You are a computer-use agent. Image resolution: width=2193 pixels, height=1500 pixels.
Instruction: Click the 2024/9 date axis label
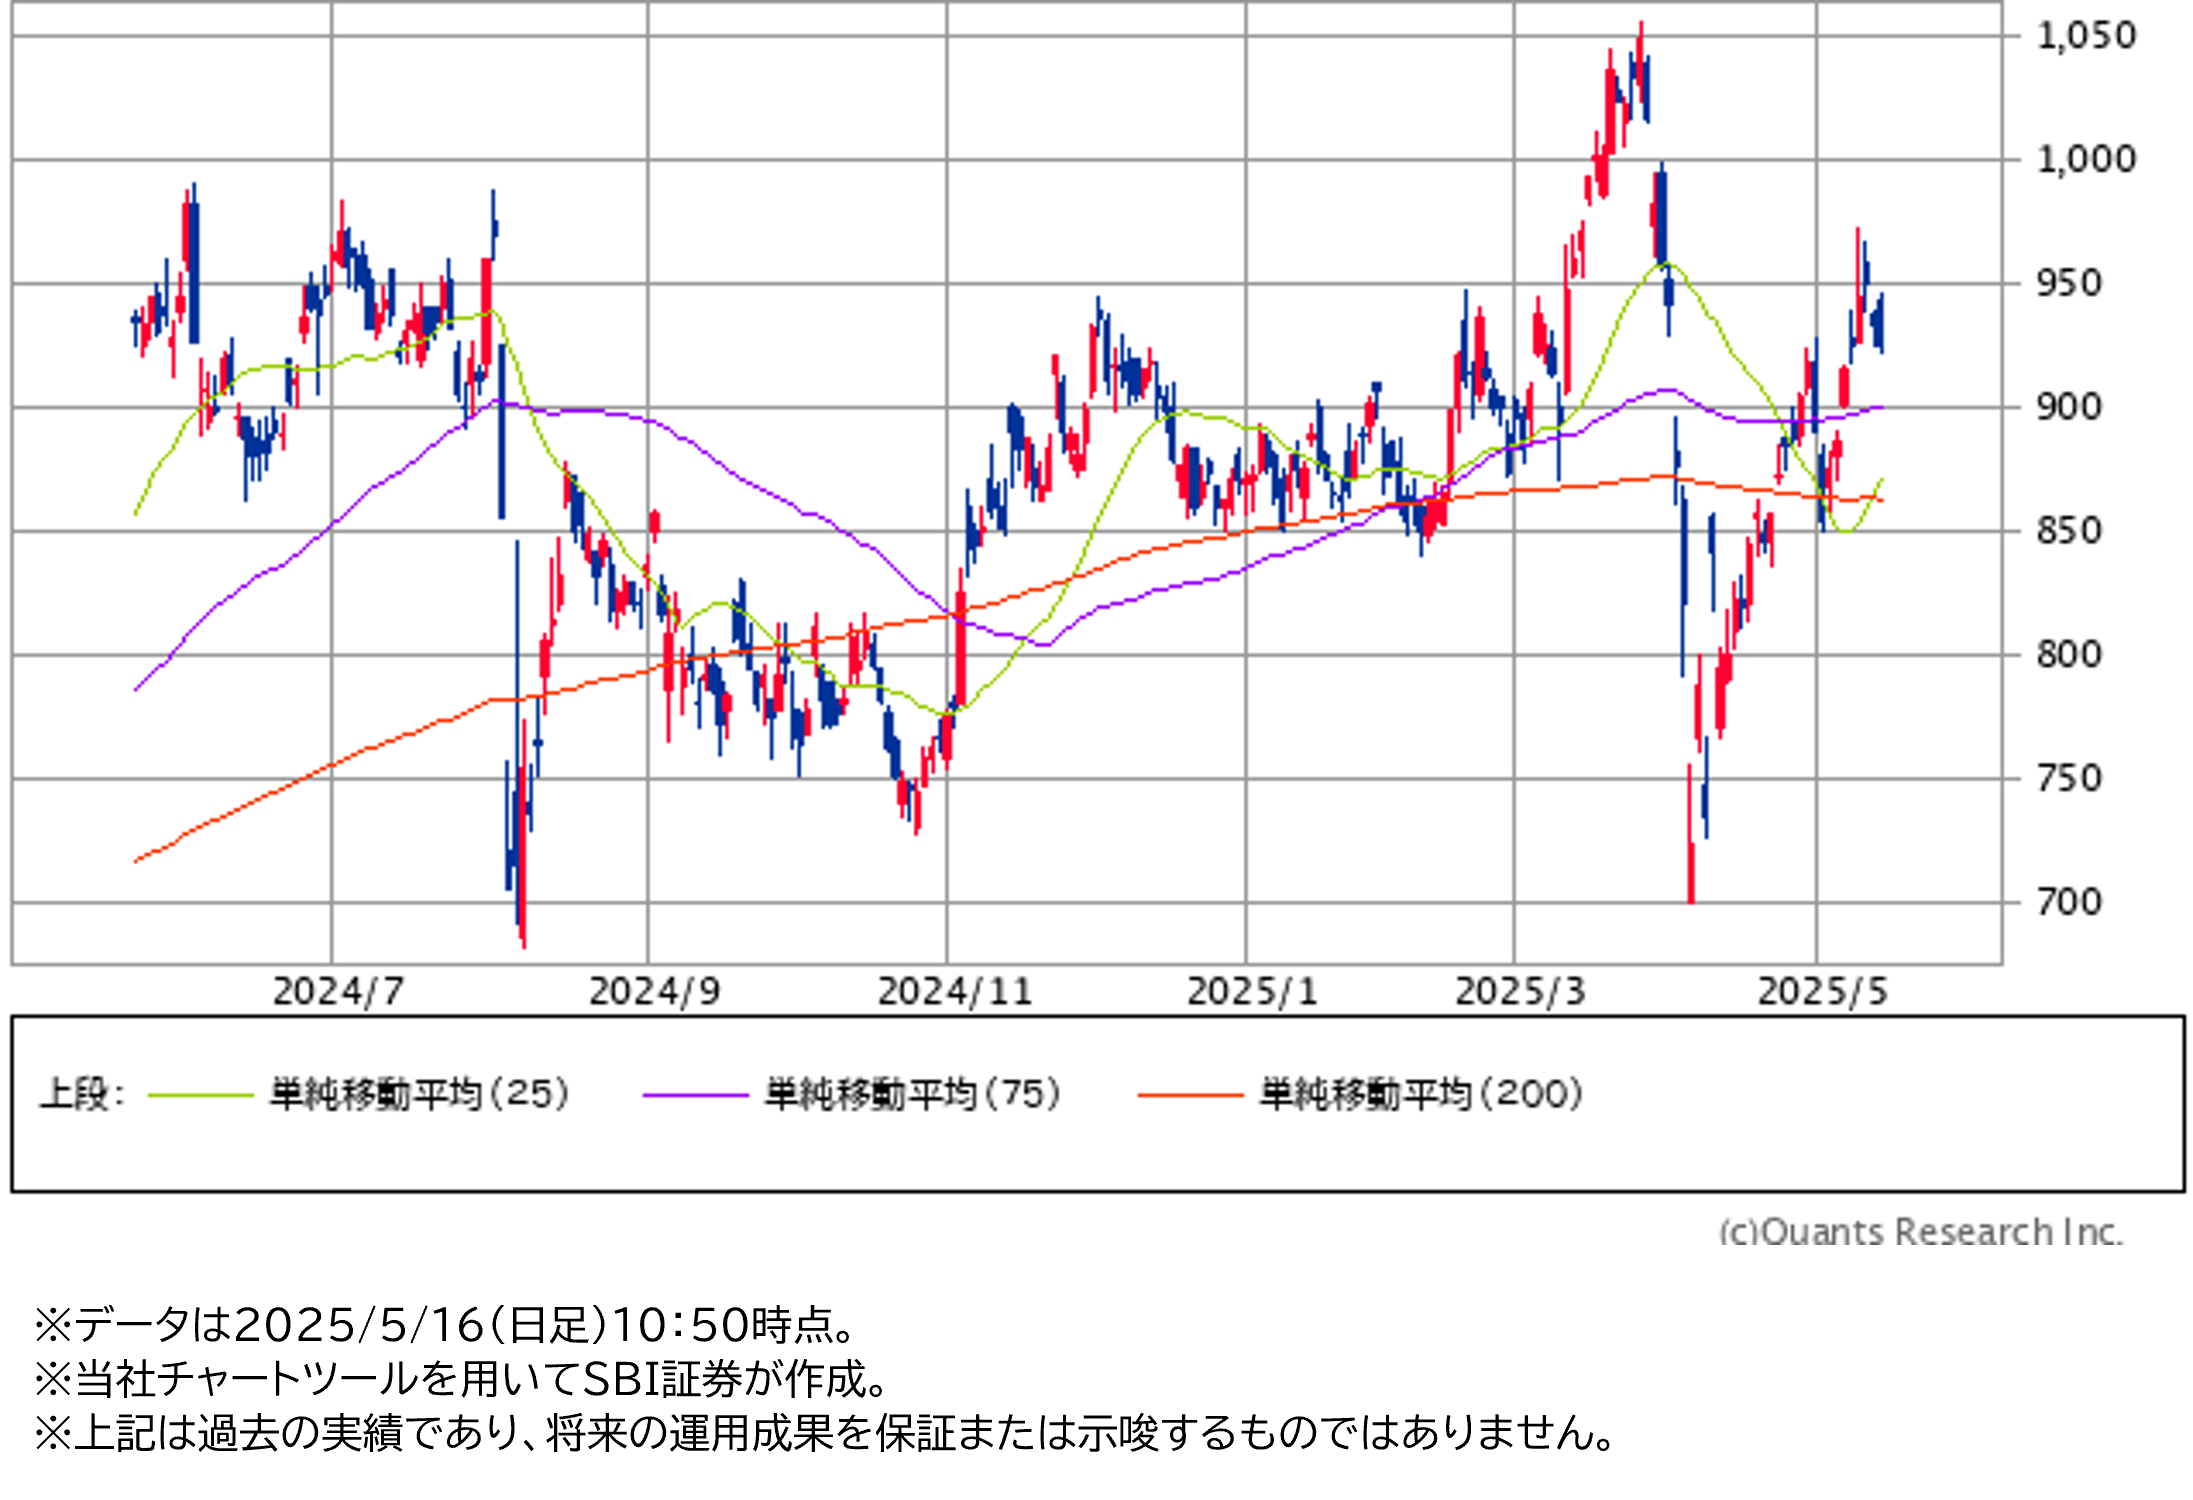[x=654, y=992]
